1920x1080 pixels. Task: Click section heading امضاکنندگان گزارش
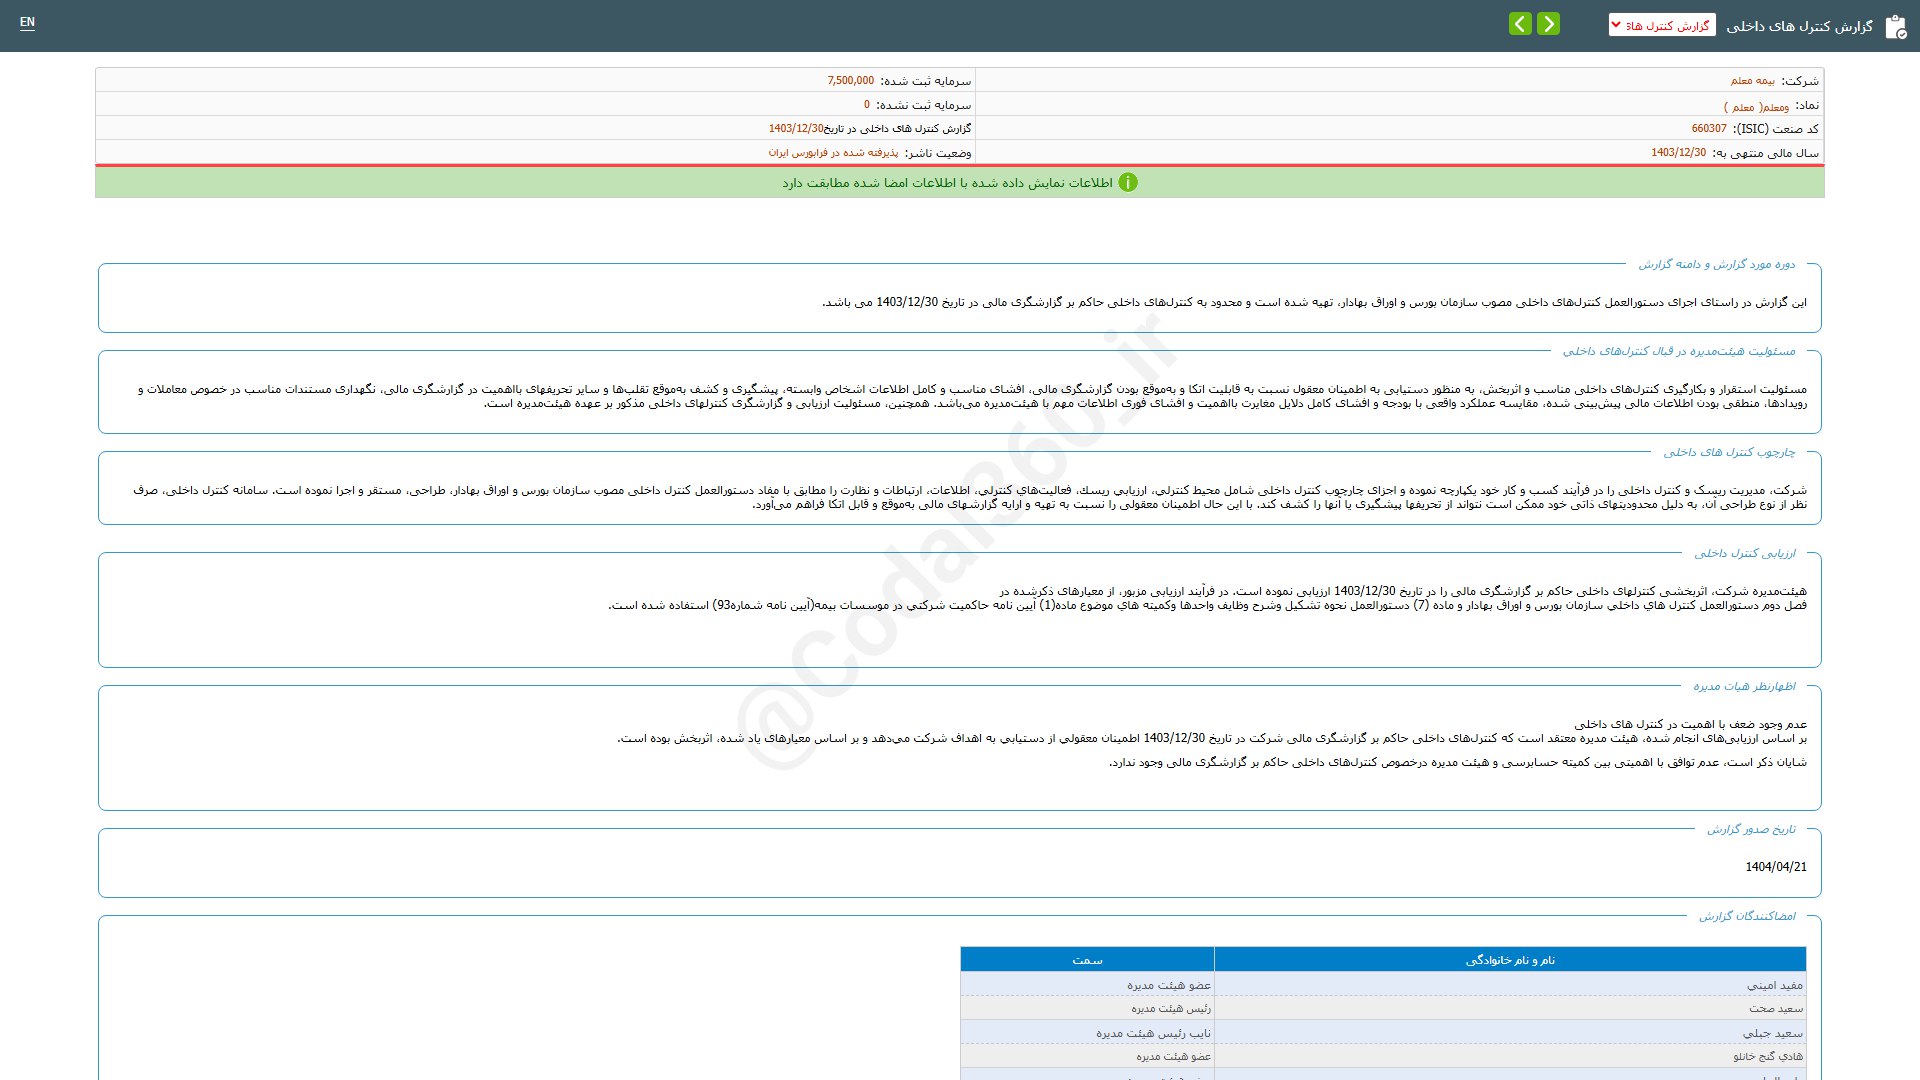1747,917
